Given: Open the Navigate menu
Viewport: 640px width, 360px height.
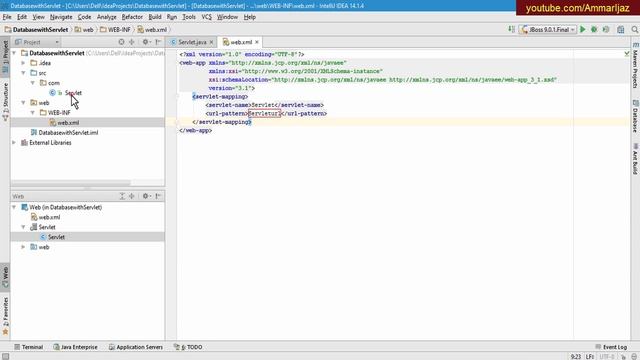Looking at the screenshot, I should tap(61, 17).
